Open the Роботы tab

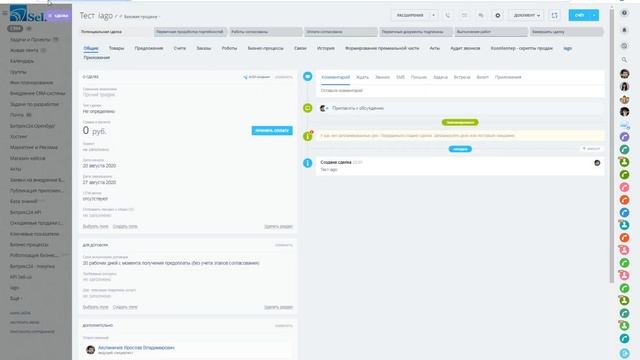(x=229, y=48)
